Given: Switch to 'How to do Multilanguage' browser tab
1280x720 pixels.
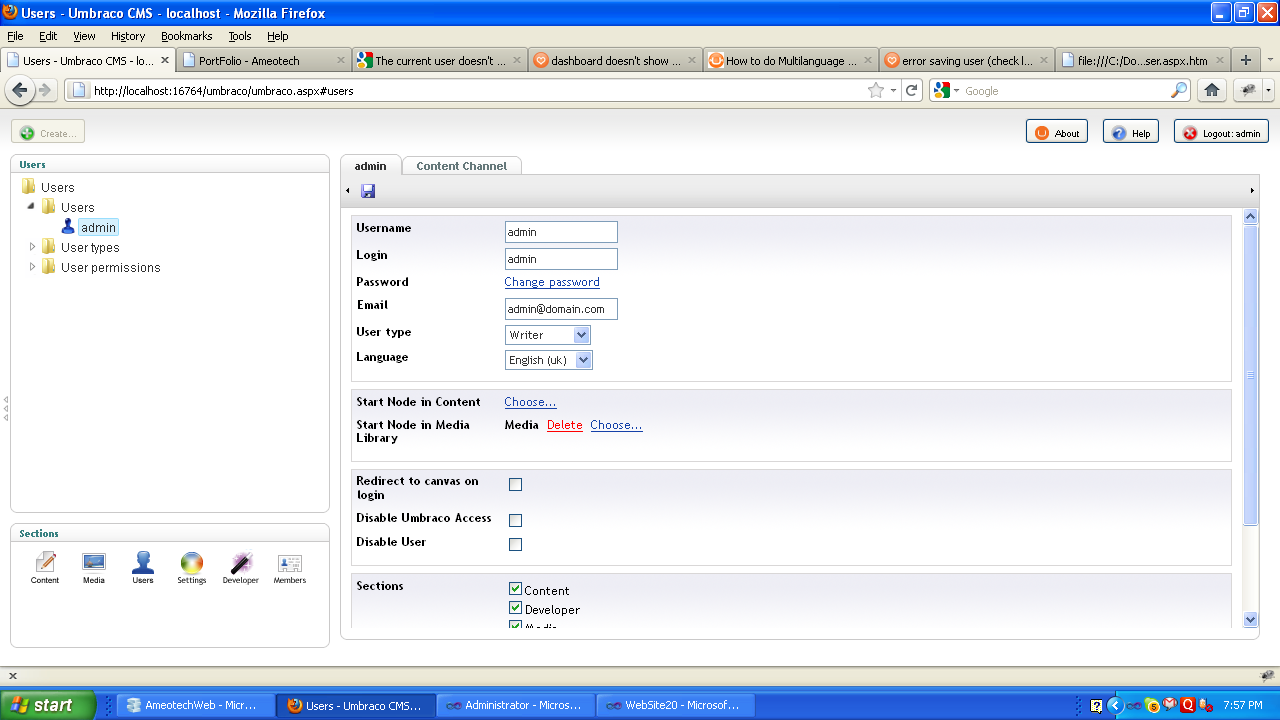Looking at the screenshot, I should (791, 60).
